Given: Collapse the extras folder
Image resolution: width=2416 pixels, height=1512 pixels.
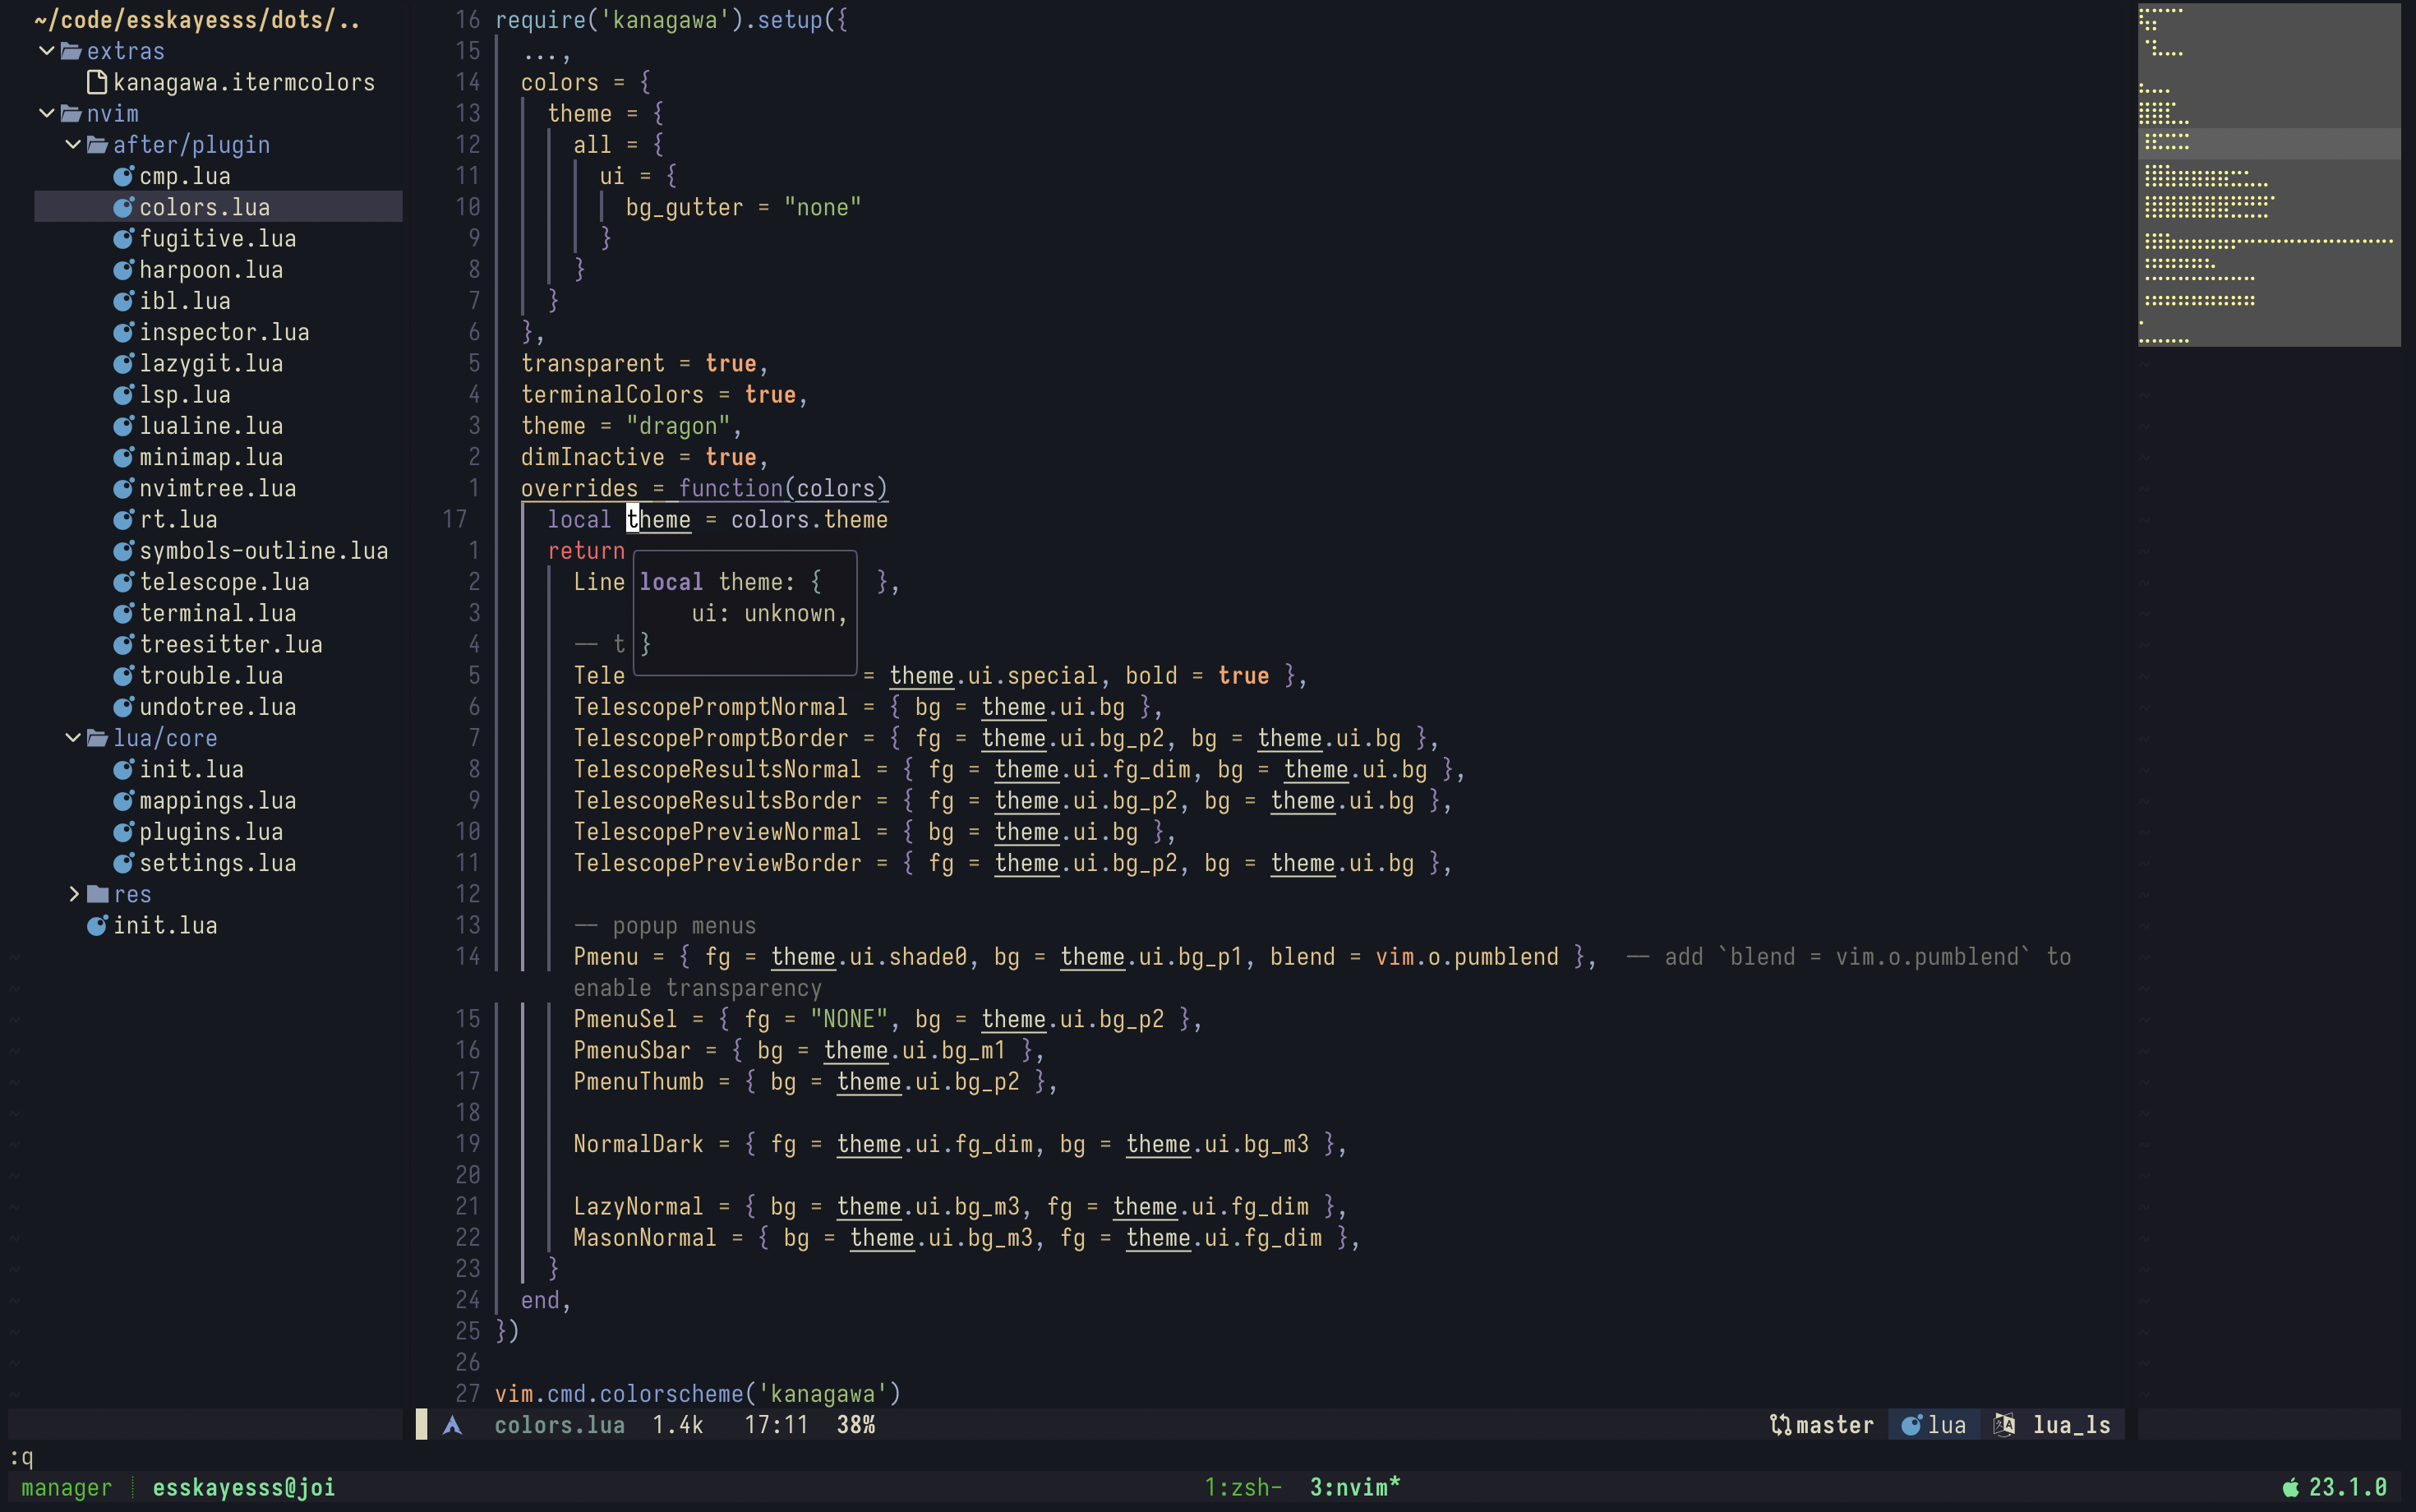Looking at the screenshot, I should [46, 50].
